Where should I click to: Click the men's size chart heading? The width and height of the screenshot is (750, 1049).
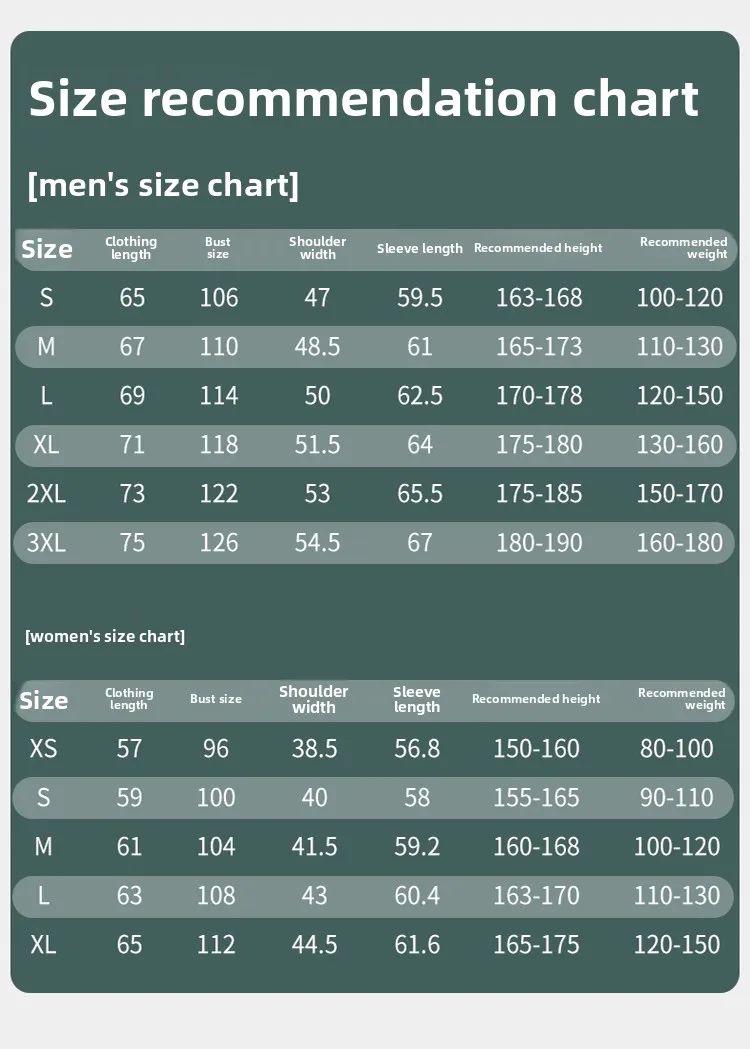tap(162, 185)
